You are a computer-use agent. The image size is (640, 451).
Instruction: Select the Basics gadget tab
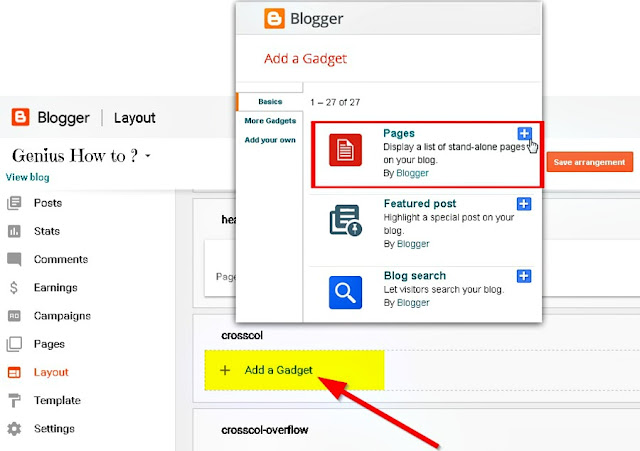(270, 102)
